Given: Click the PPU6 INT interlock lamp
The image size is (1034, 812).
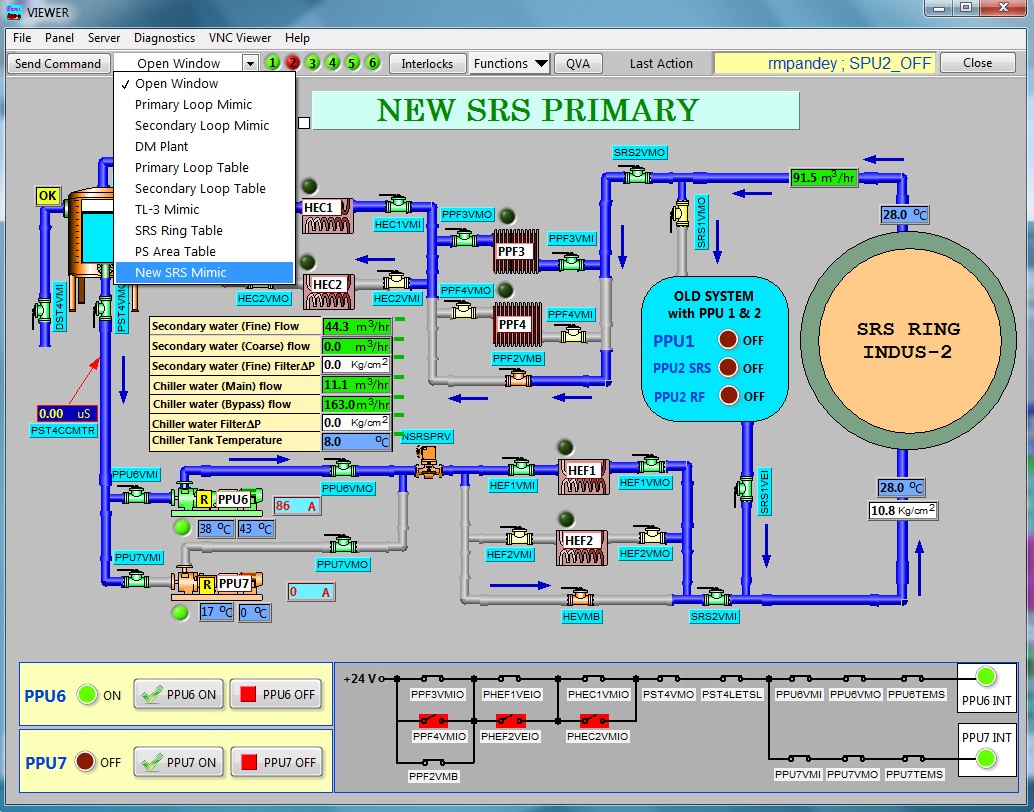Looking at the screenshot, I should (x=986, y=676).
